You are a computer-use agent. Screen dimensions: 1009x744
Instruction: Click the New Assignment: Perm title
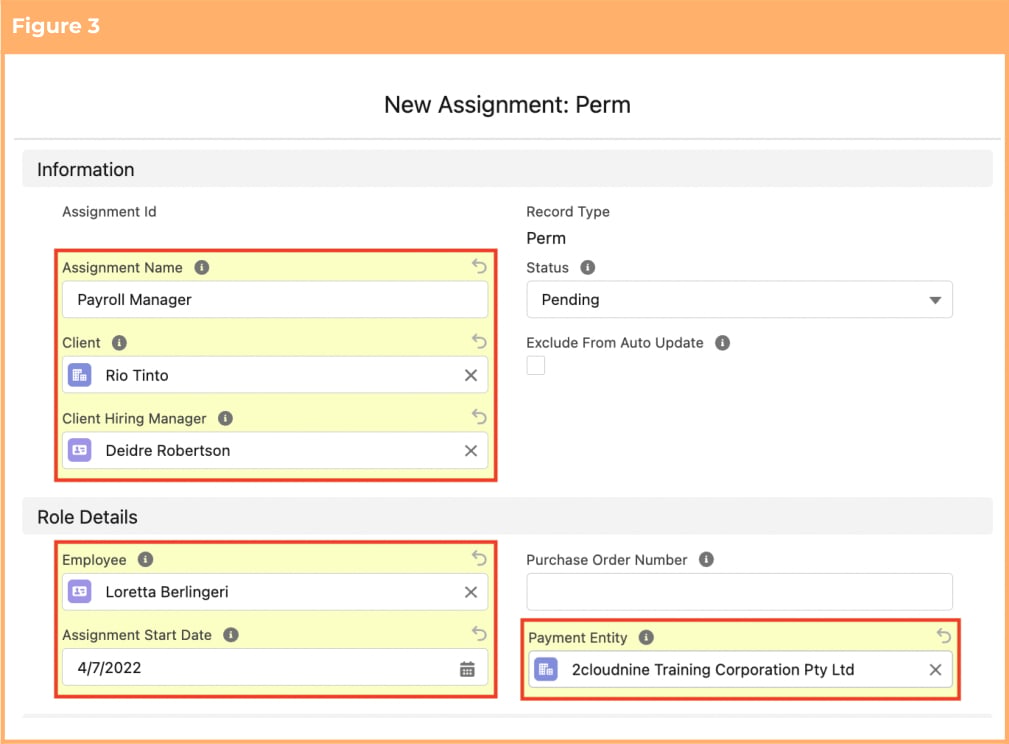(507, 104)
